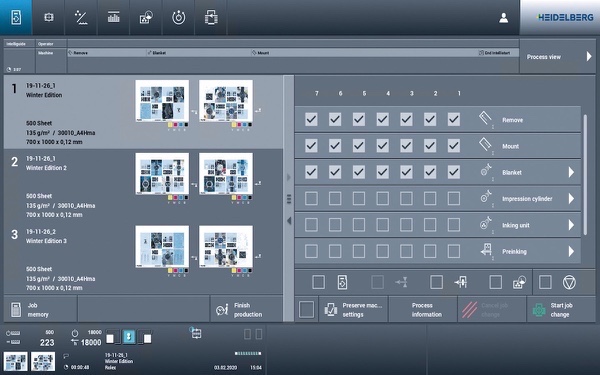Open the ink zone bar chart icon

click(114, 17)
